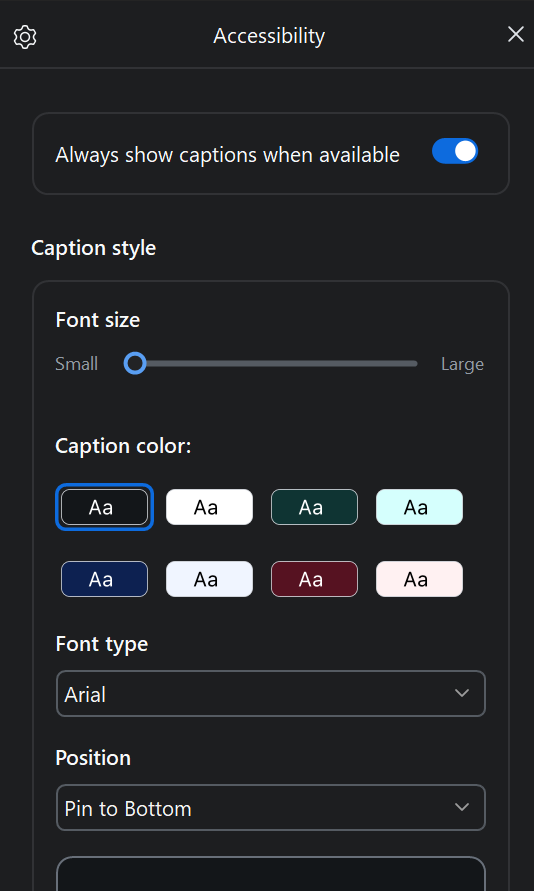Click the Small label beside the slider
The width and height of the screenshot is (534, 891).
point(77,364)
